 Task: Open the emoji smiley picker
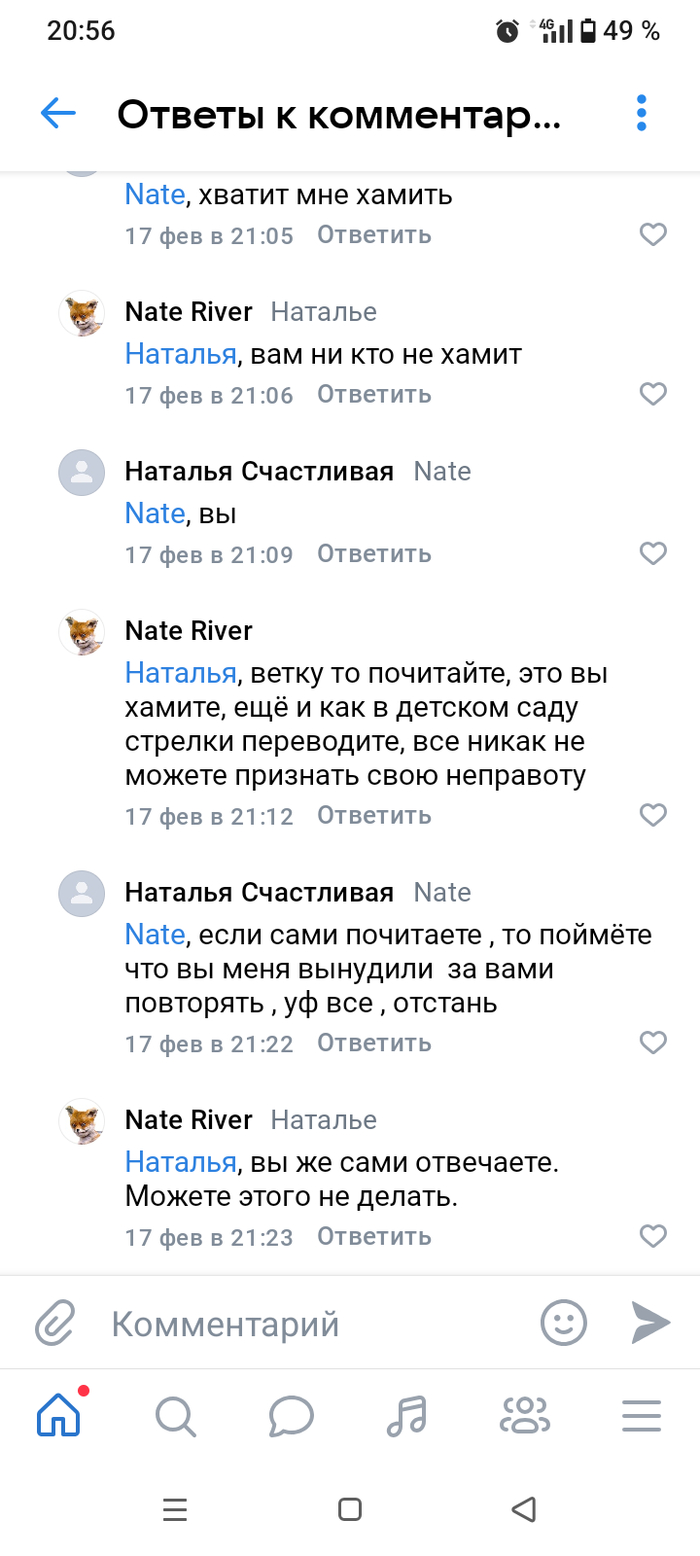point(563,1324)
